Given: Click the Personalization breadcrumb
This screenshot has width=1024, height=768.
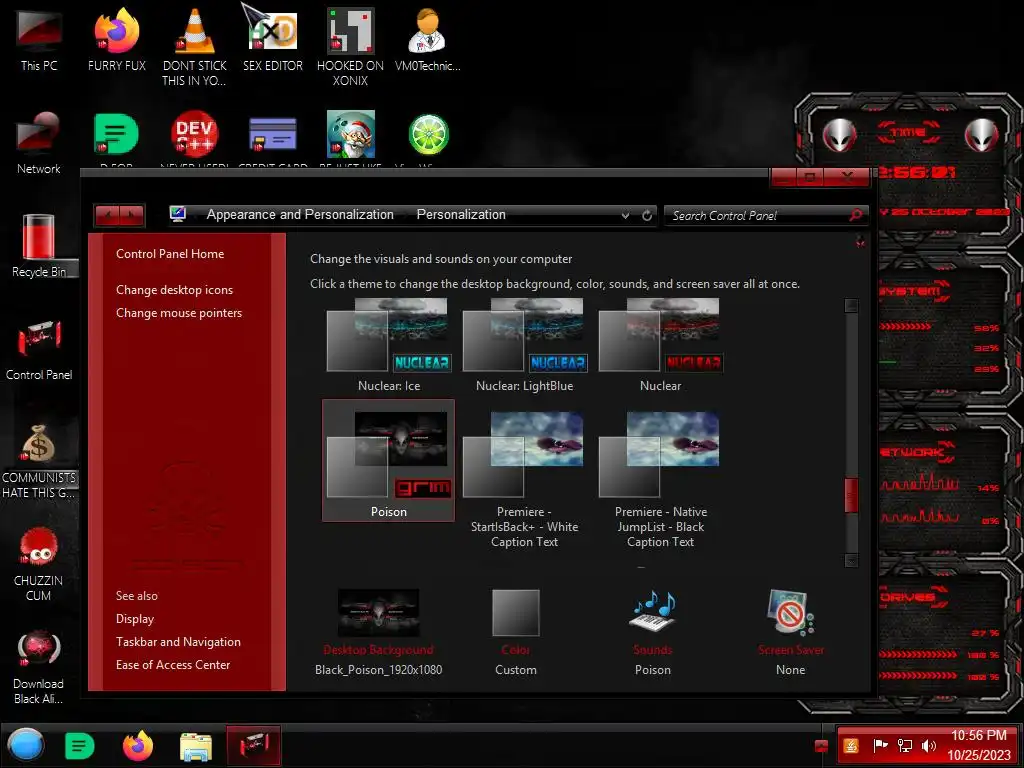Looking at the screenshot, I should pyautogui.click(x=461, y=214).
